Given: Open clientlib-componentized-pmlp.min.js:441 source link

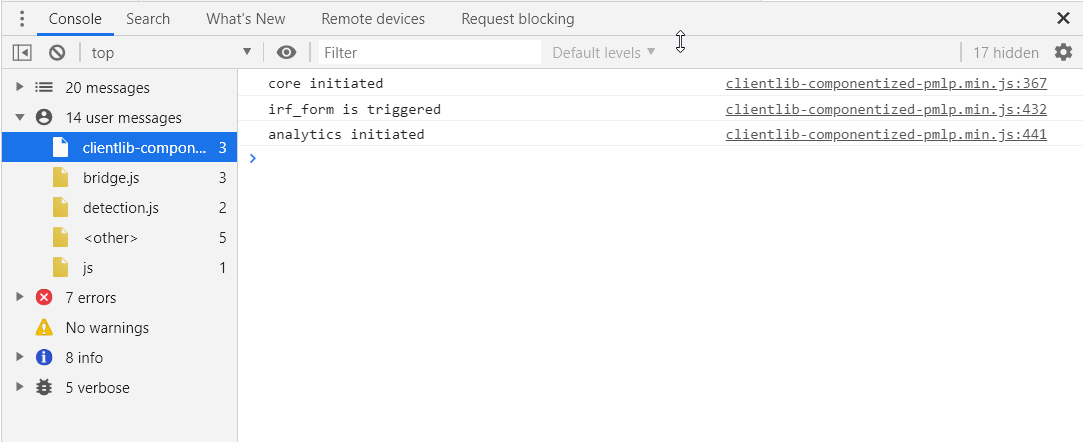Looking at the screenshot, I should 886,134.
